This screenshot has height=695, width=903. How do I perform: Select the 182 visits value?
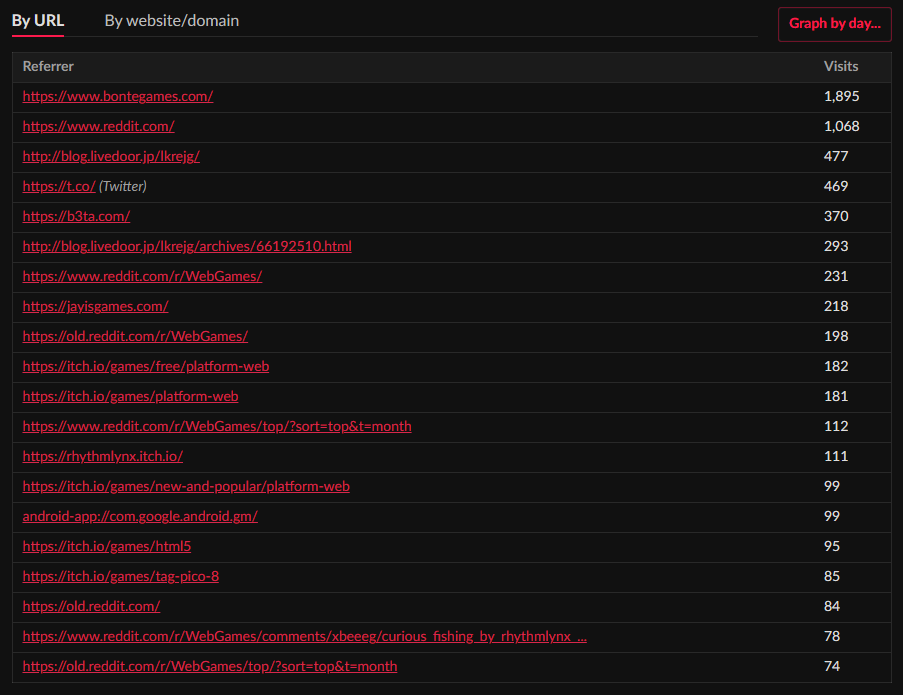coord(836,366)
